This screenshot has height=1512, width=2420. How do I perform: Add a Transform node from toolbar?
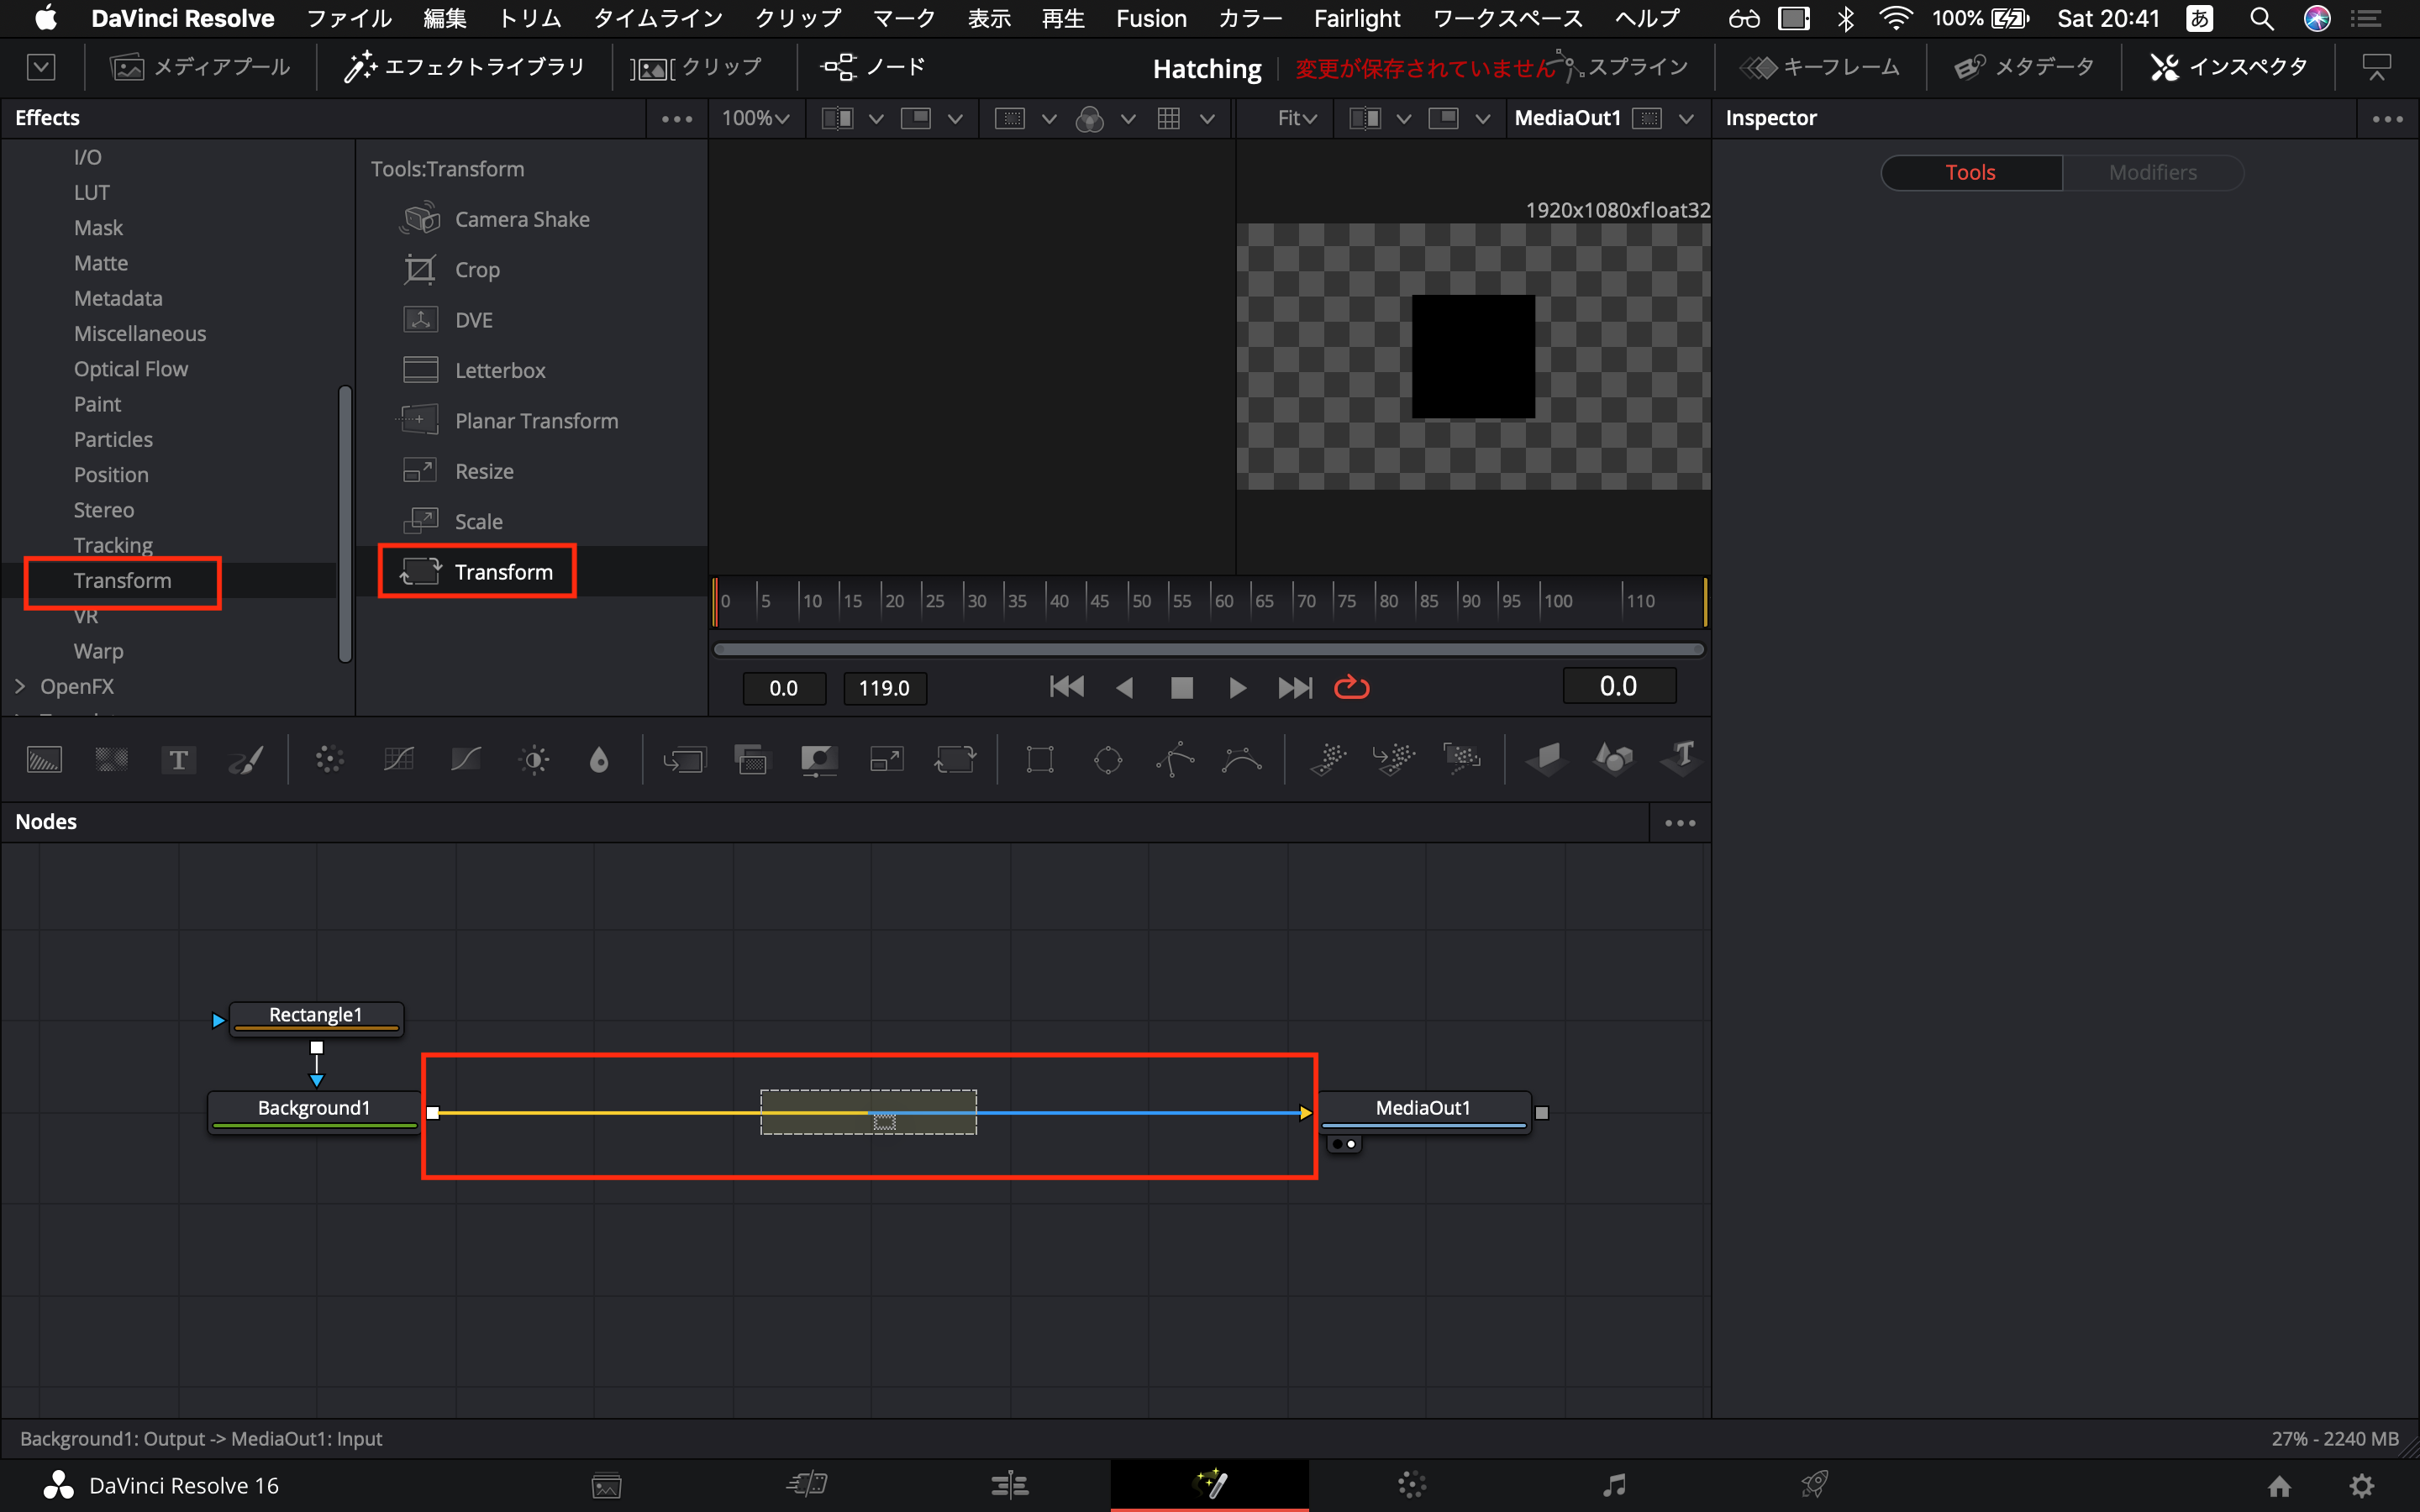click(x=955, y=760)
